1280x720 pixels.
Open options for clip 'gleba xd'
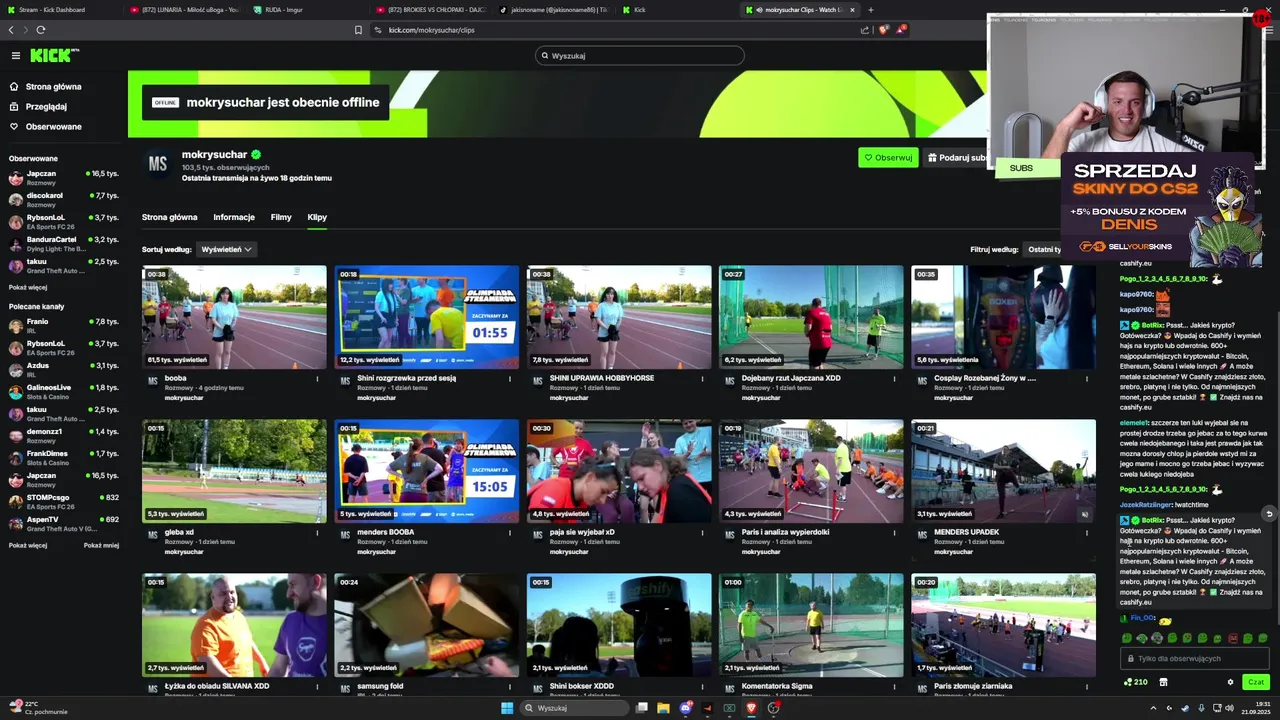[318, 533]
